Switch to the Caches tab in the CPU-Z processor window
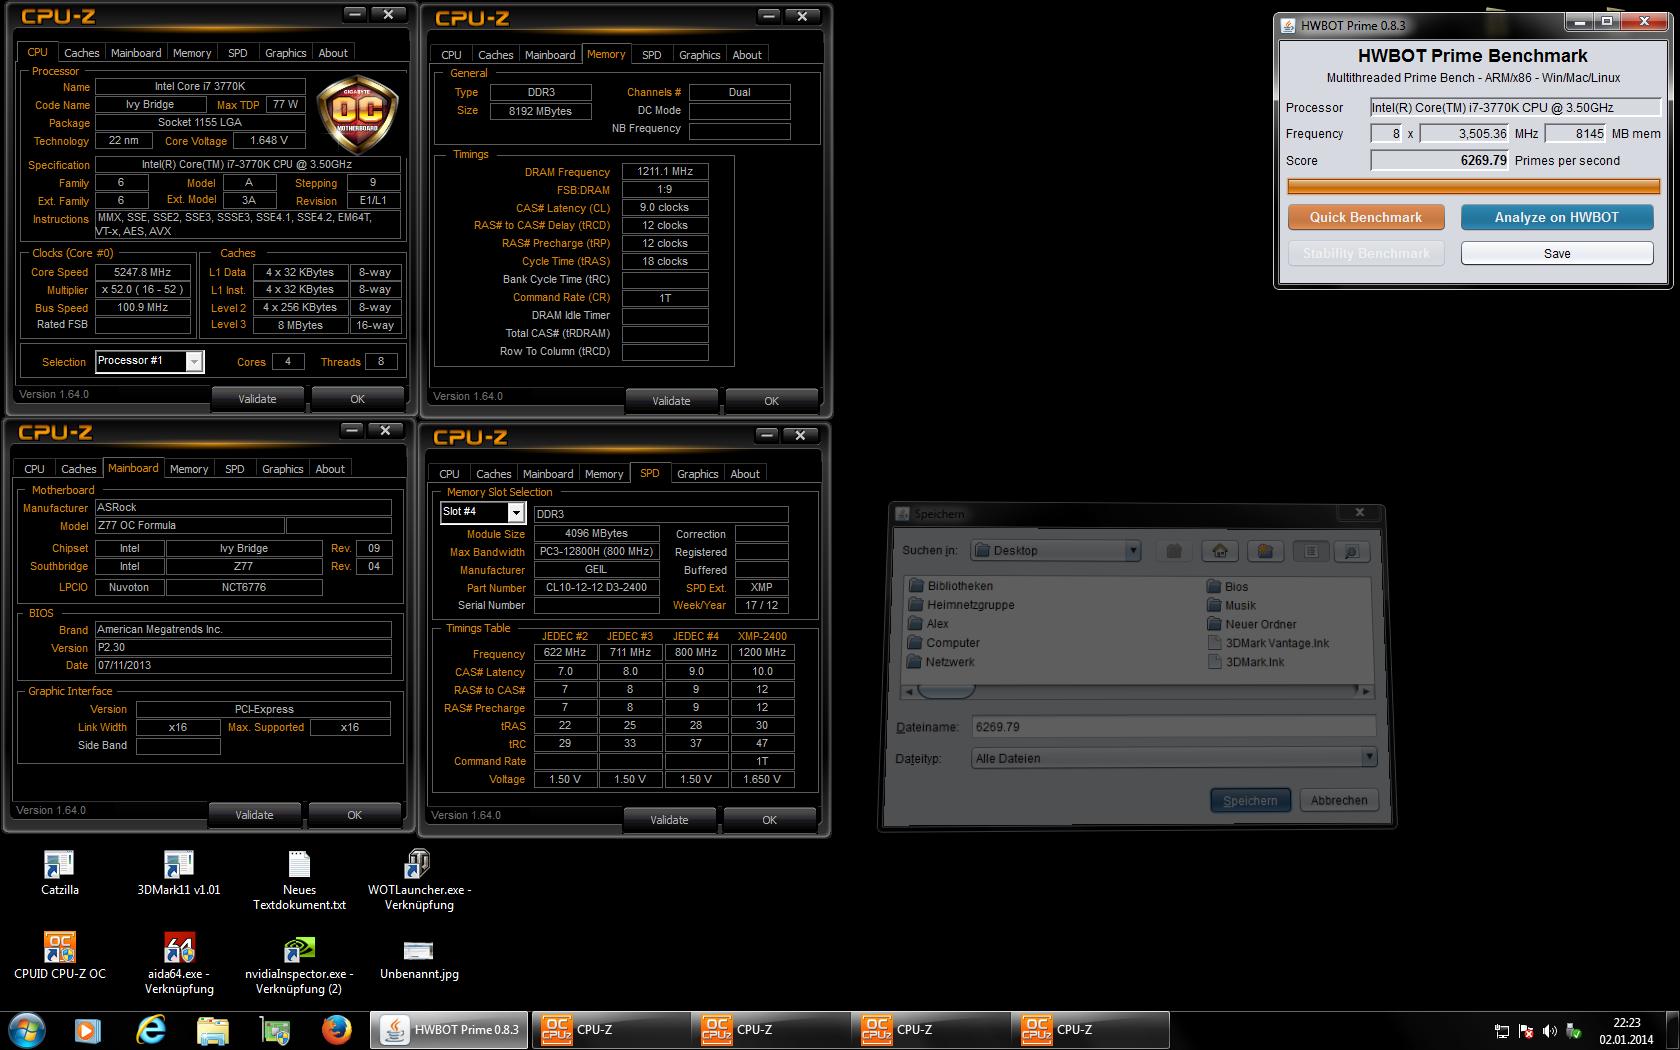1680x1050 pixels. 81,53
